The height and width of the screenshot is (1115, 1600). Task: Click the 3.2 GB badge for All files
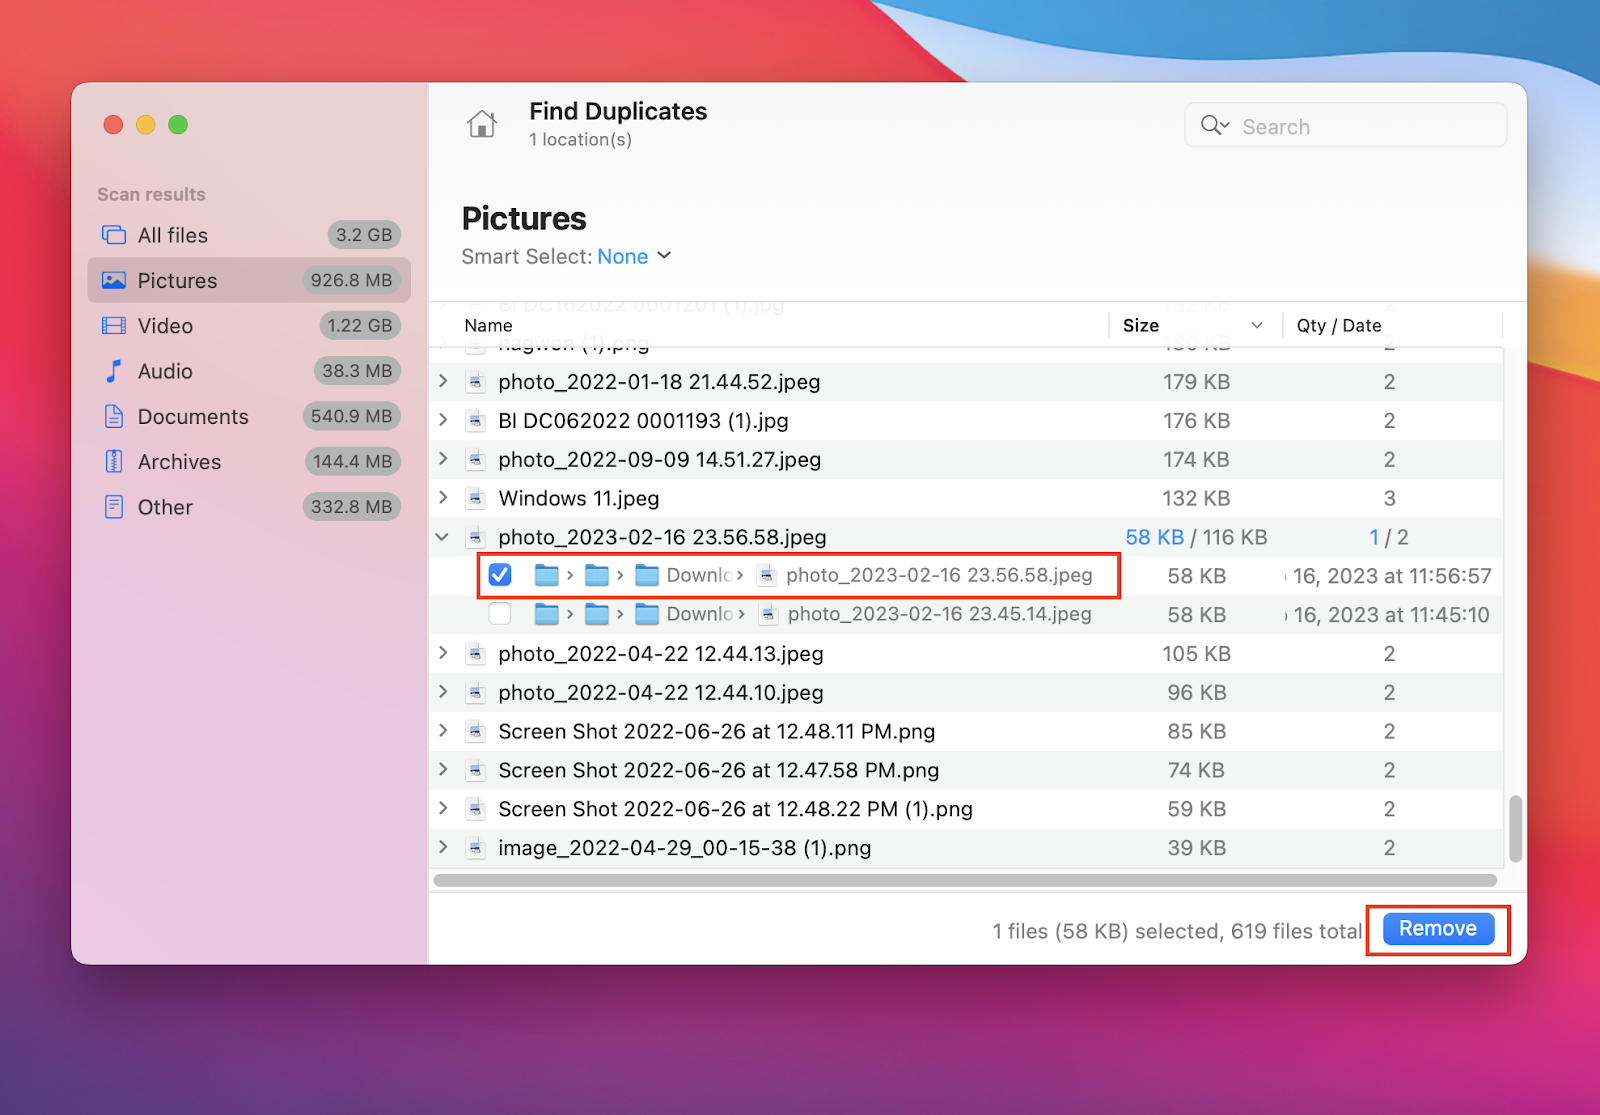point(364,235)
